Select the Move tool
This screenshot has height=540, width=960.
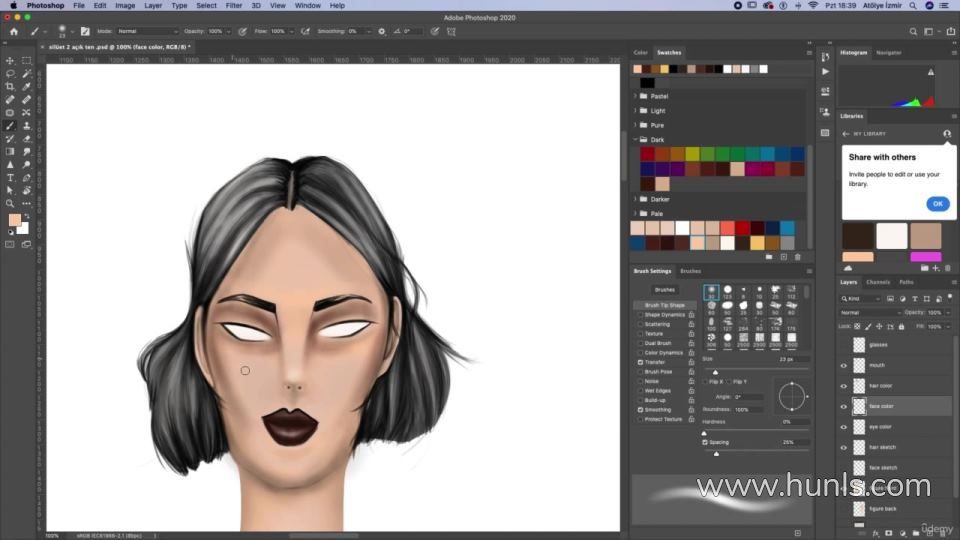tap(10, 61)
